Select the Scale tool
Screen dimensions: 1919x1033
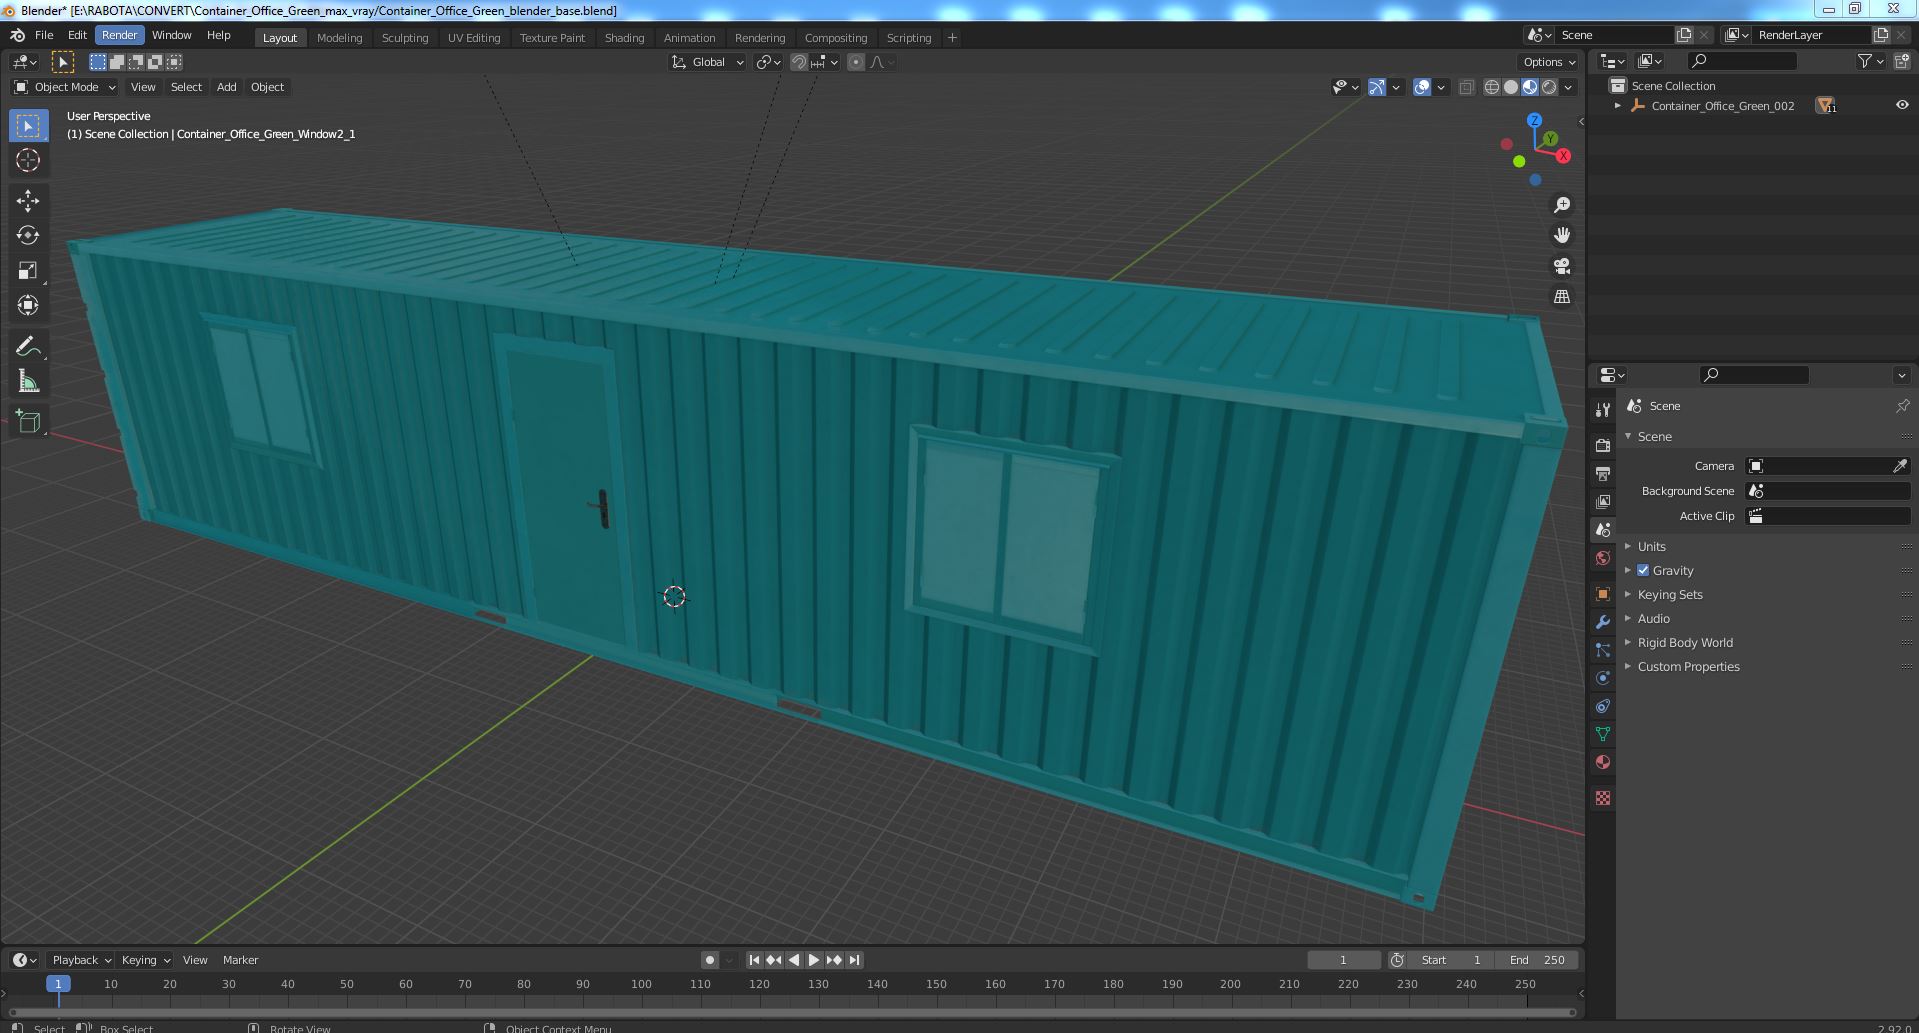click(28, 271)
